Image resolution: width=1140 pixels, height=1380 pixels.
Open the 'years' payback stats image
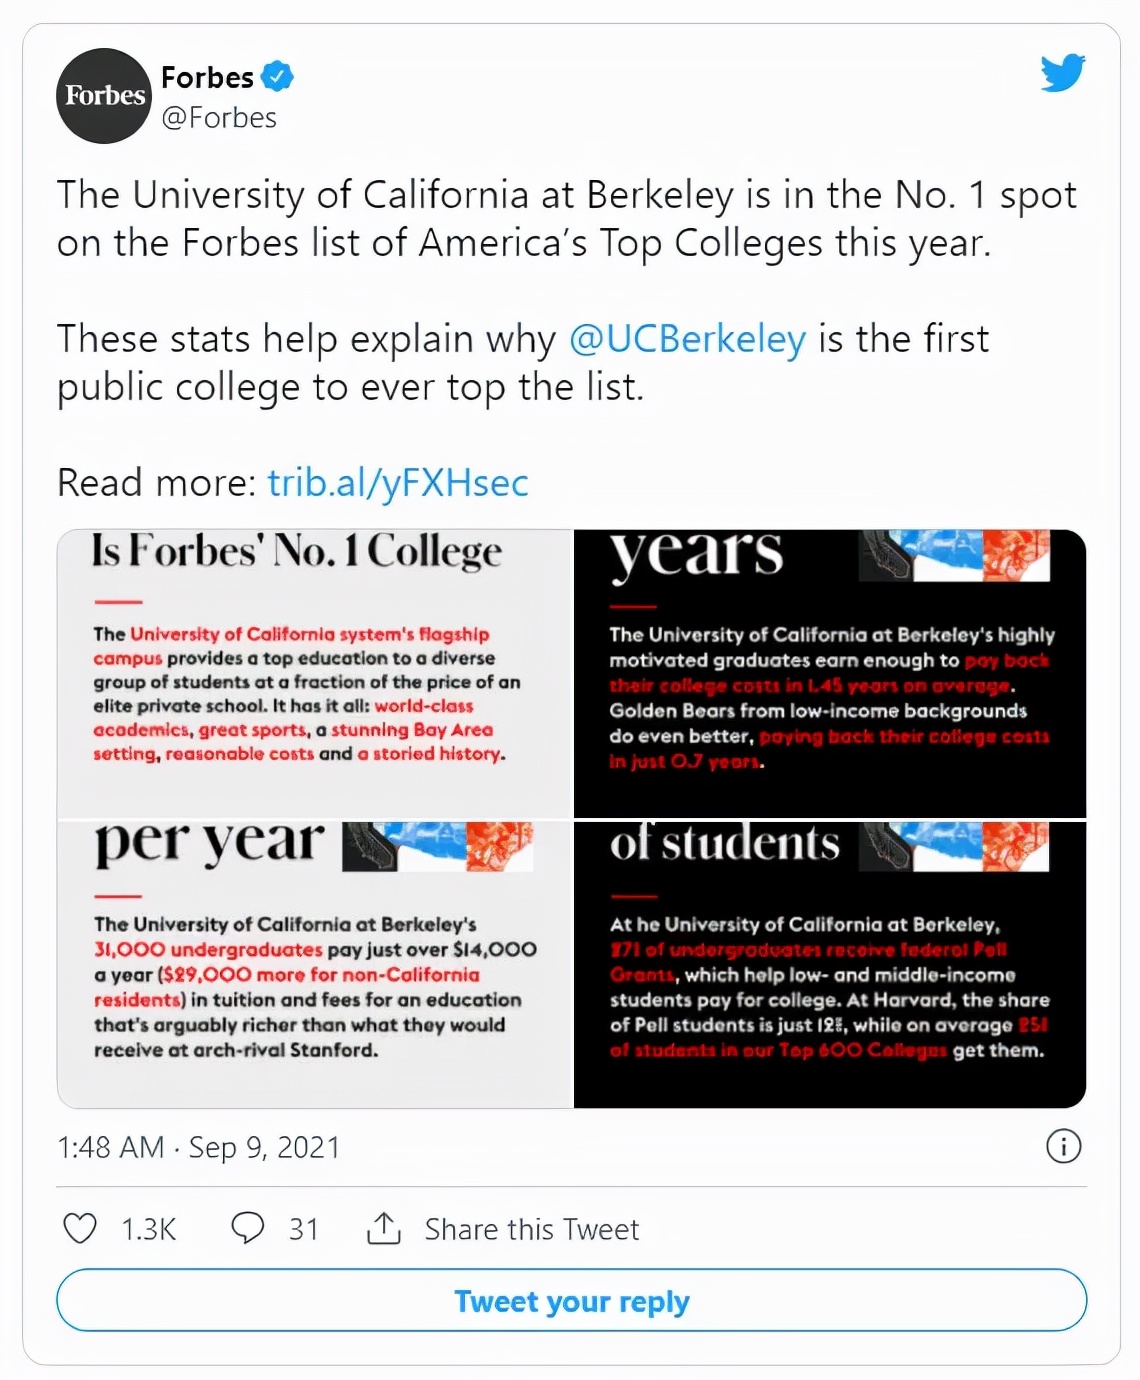[x=830, y=673]
